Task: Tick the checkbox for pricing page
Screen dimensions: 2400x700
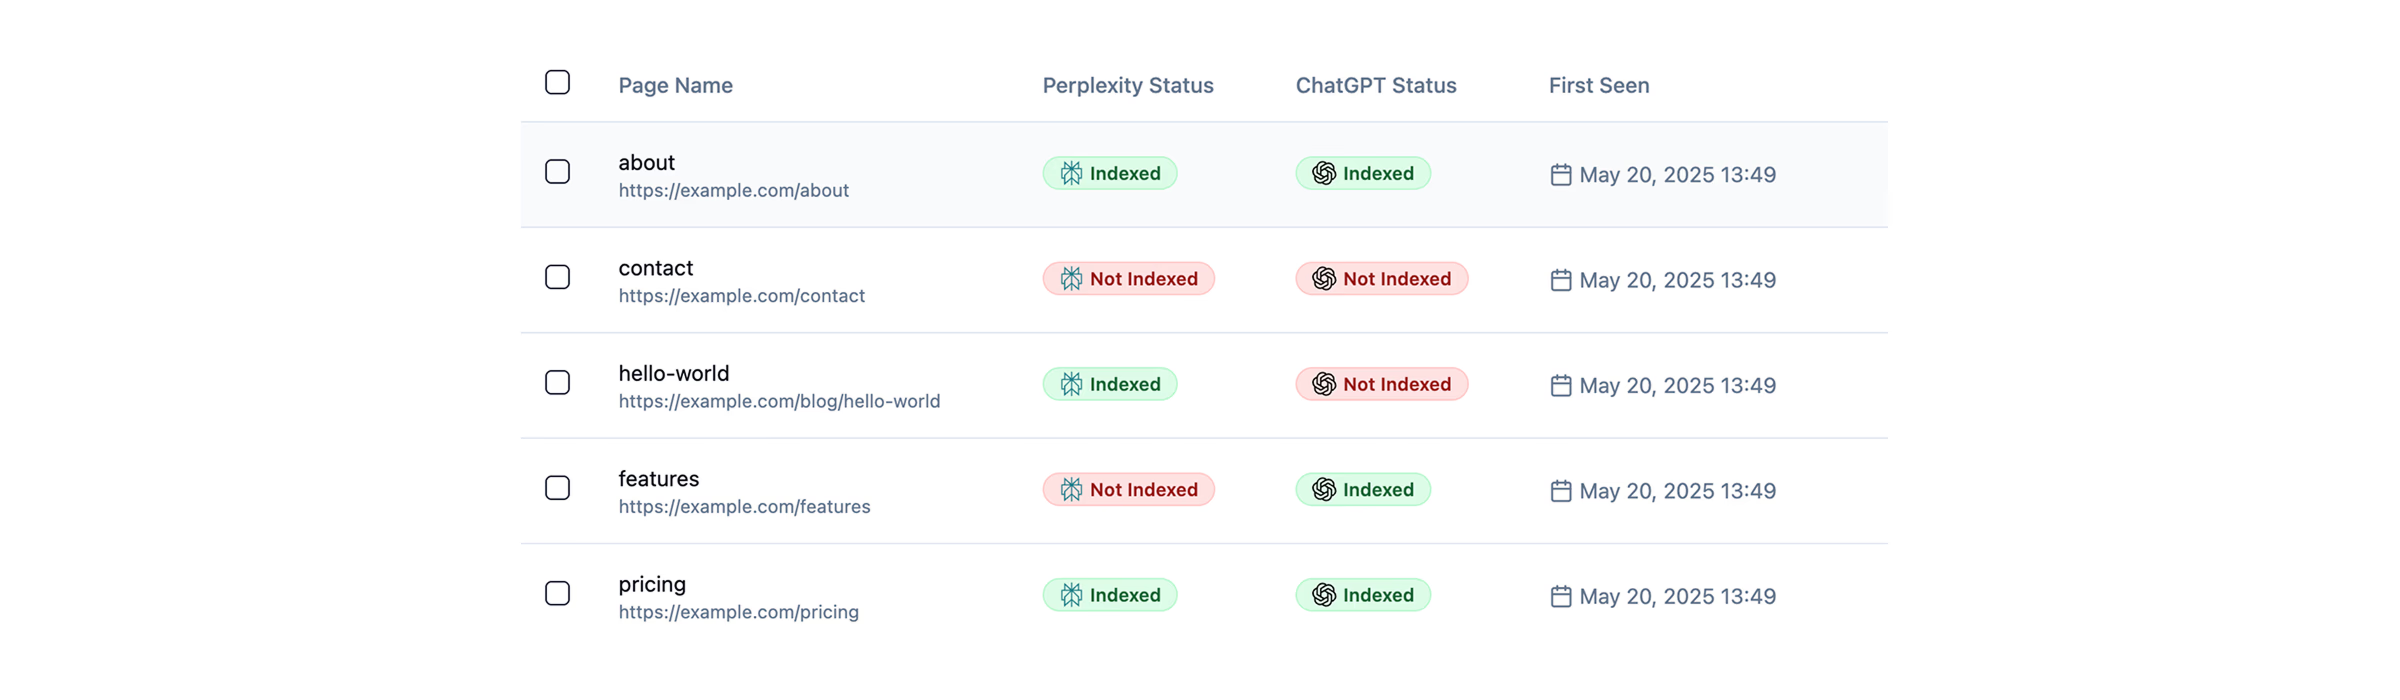Action: coord(558,594)
